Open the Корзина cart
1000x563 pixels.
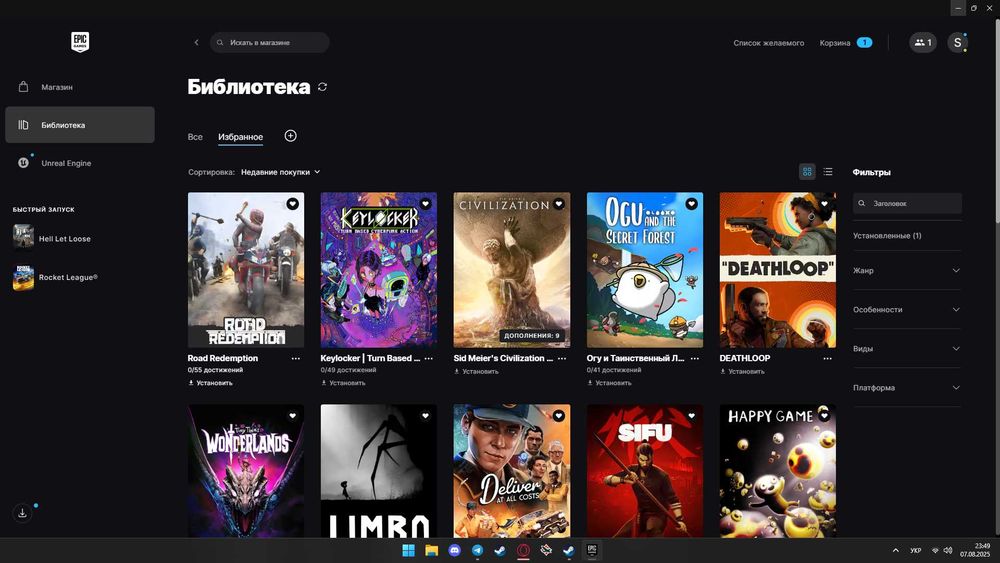[846, 43]
